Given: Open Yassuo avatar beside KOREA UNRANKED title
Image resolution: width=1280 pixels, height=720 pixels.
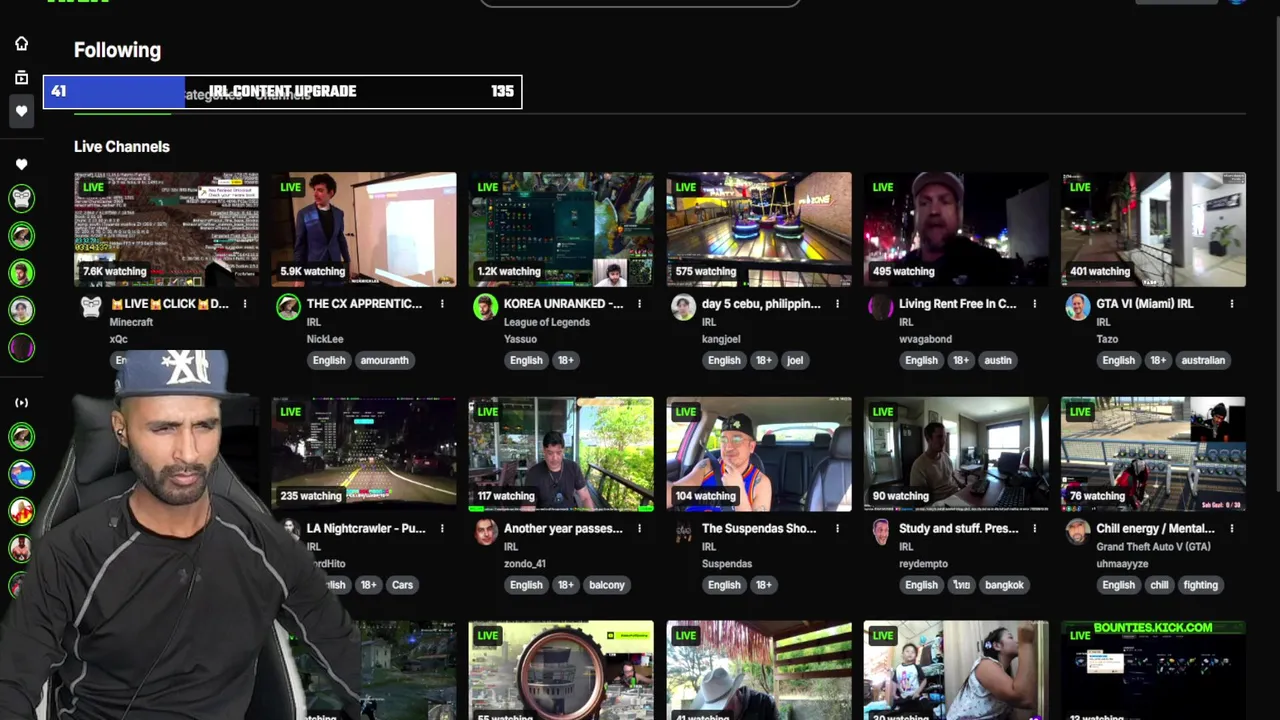Looking at the screenshot, I should [485, 307].
